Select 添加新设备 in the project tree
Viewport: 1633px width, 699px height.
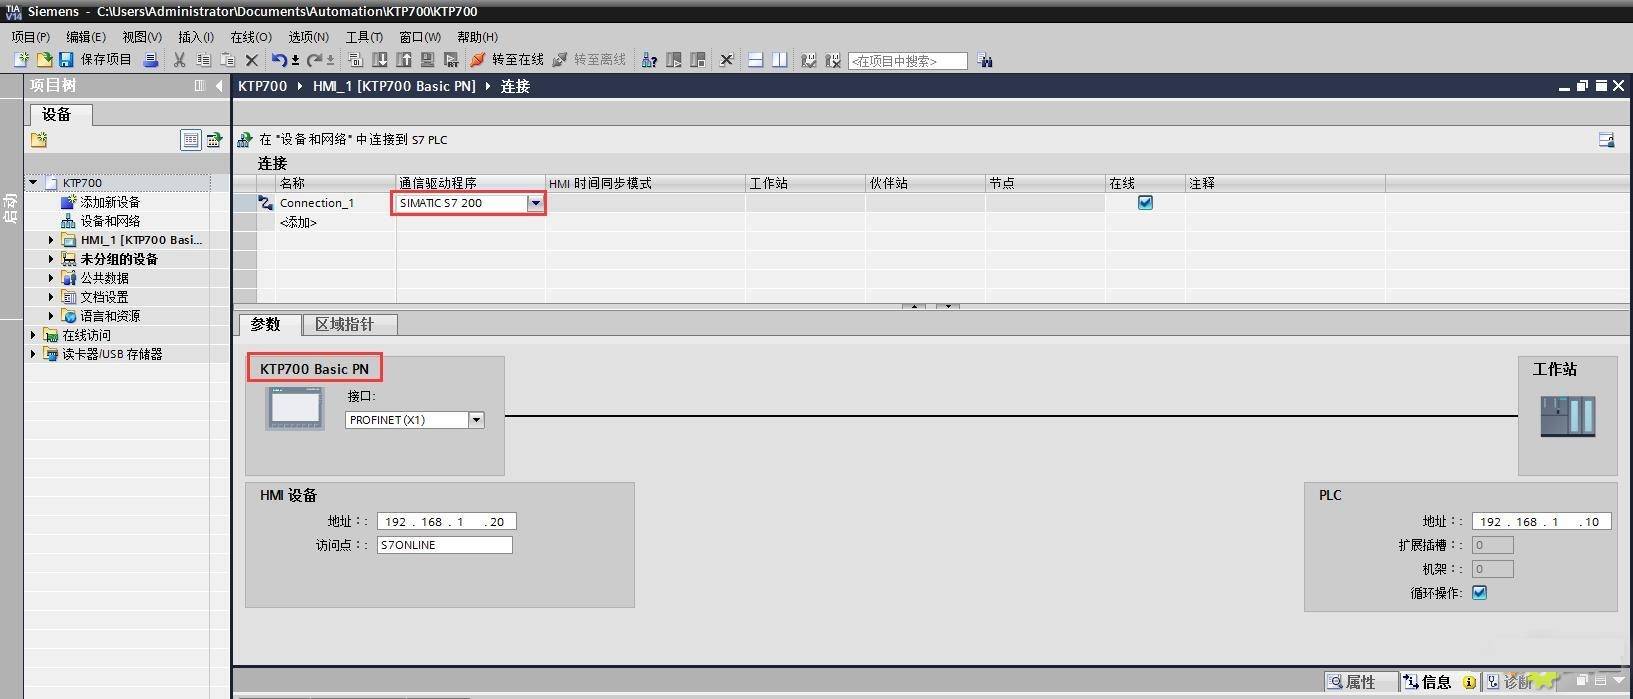point(110,202)
